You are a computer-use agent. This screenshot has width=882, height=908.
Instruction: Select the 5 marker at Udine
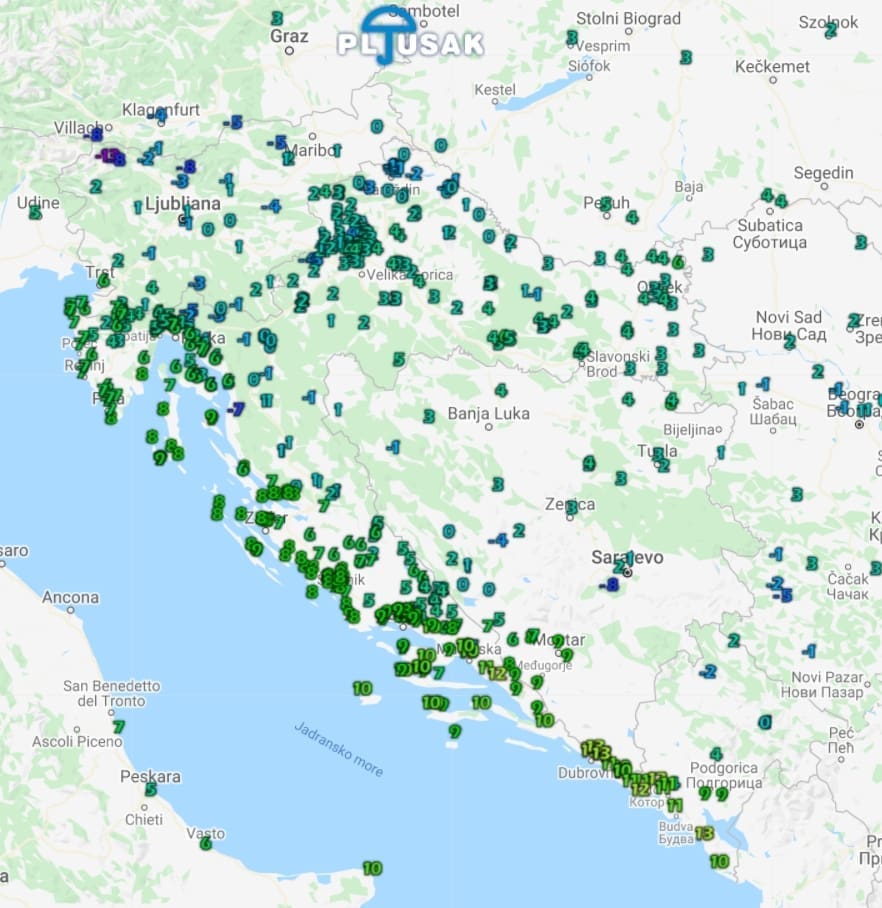(35, 212)
